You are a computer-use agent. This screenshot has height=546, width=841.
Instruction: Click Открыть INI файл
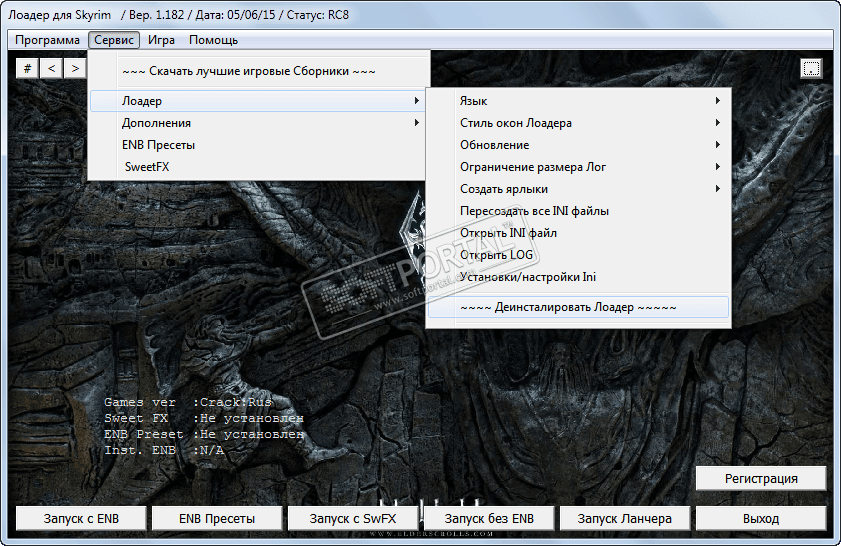coord(578,233)
